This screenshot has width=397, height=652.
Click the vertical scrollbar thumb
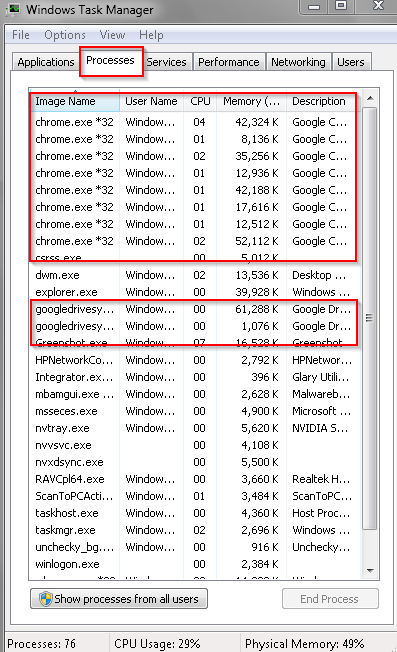point(370,318)
